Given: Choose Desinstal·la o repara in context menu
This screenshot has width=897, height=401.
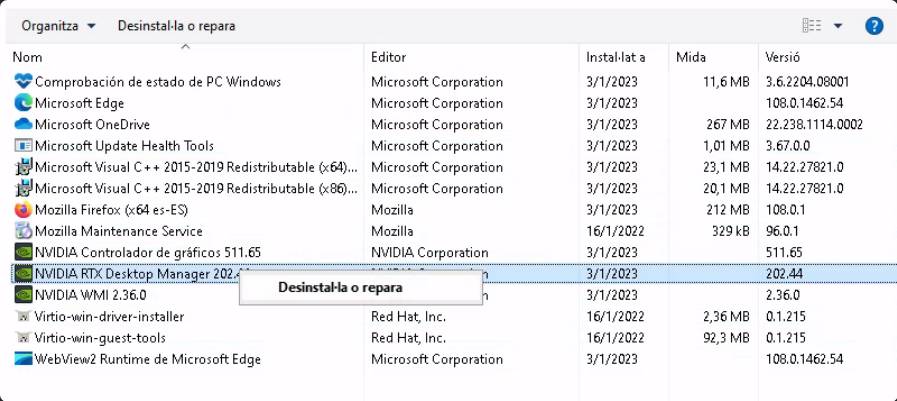Looking at the screenshot, I should (x=340, y=288).
